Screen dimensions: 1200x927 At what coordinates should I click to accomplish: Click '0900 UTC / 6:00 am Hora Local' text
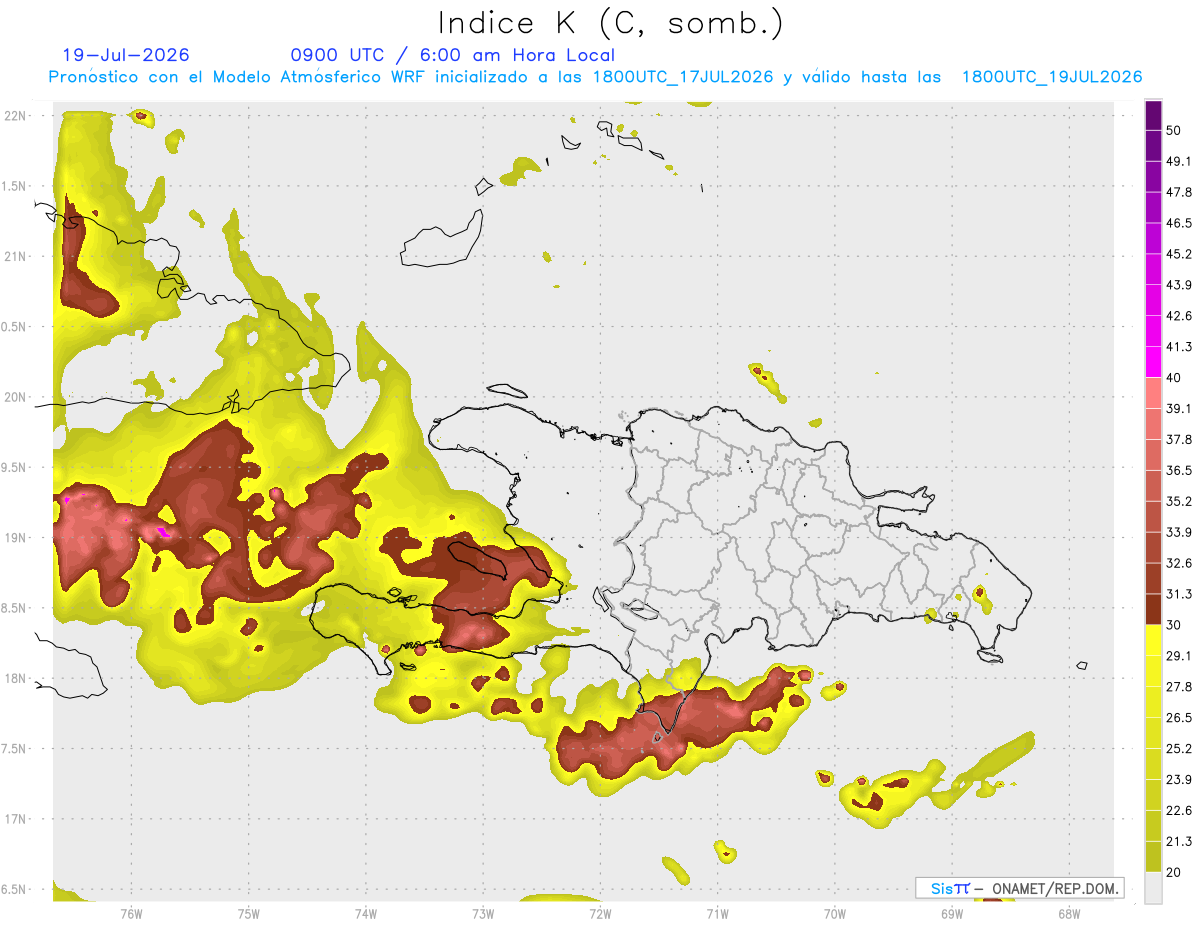(452, 55)
